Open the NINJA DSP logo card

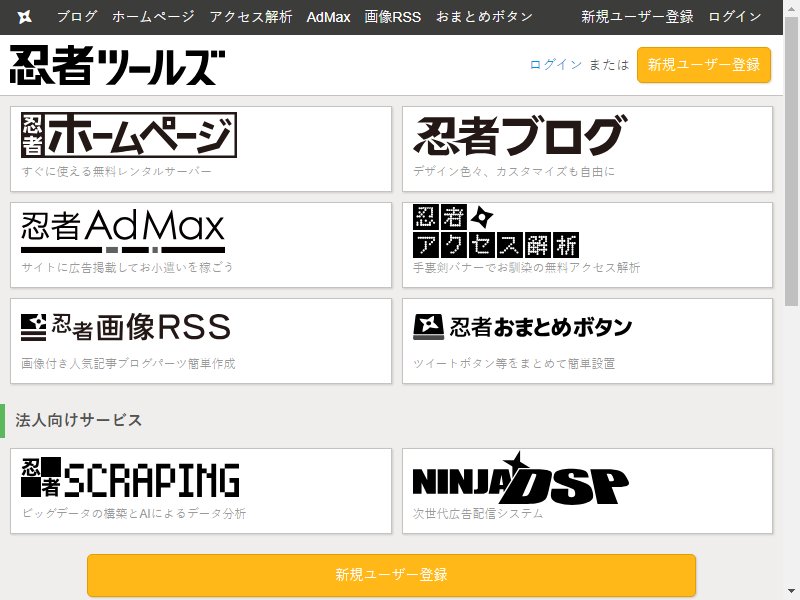coord(587,491)
